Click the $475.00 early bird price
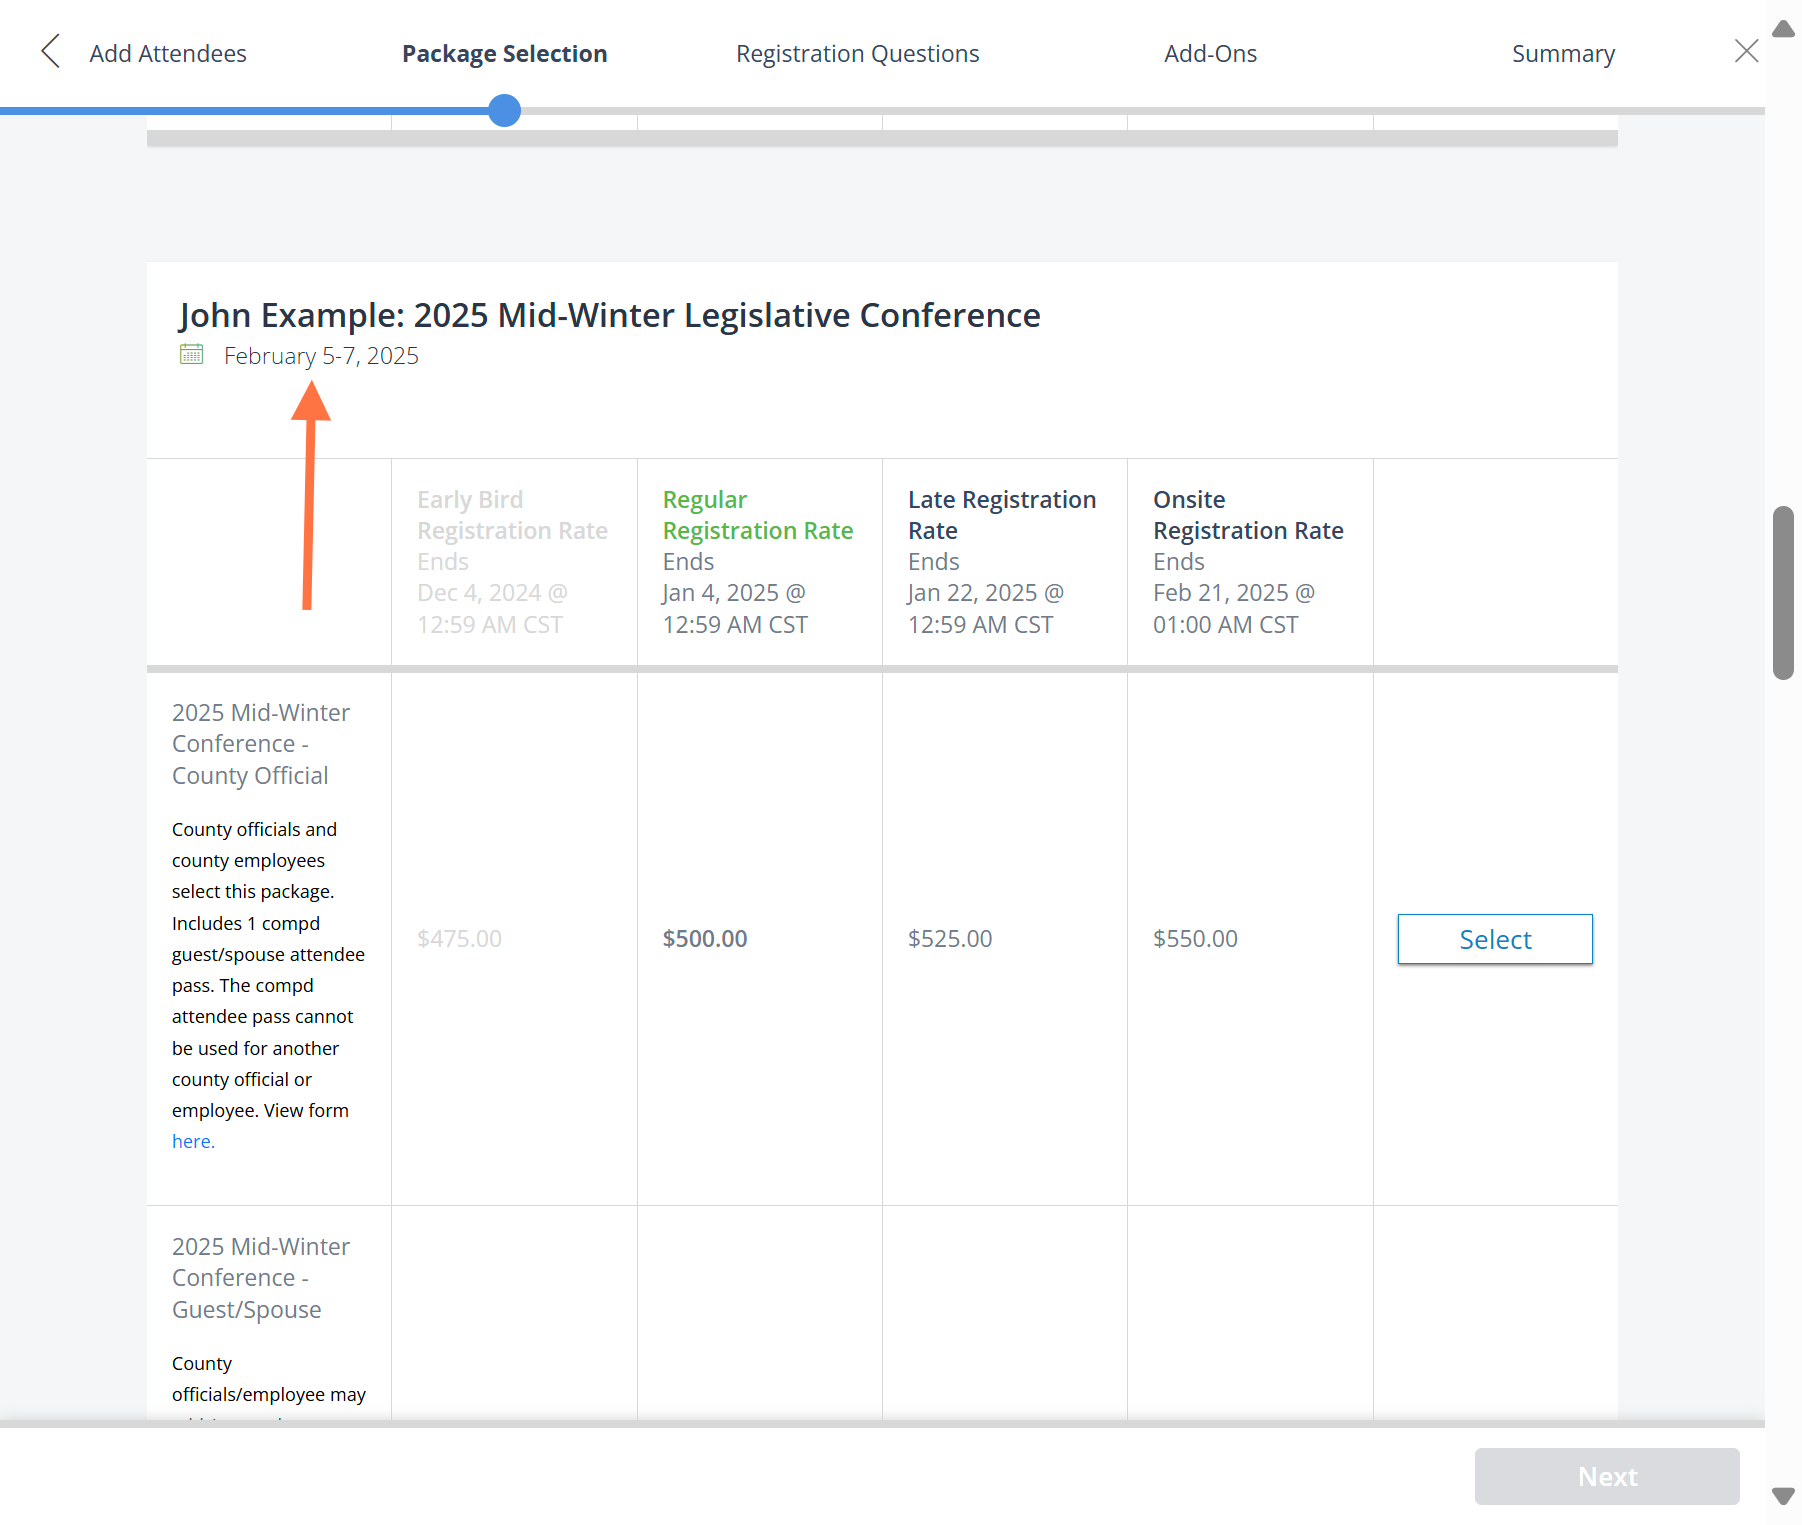This screenshot has width=1802, height=1525. coord(459,938)
